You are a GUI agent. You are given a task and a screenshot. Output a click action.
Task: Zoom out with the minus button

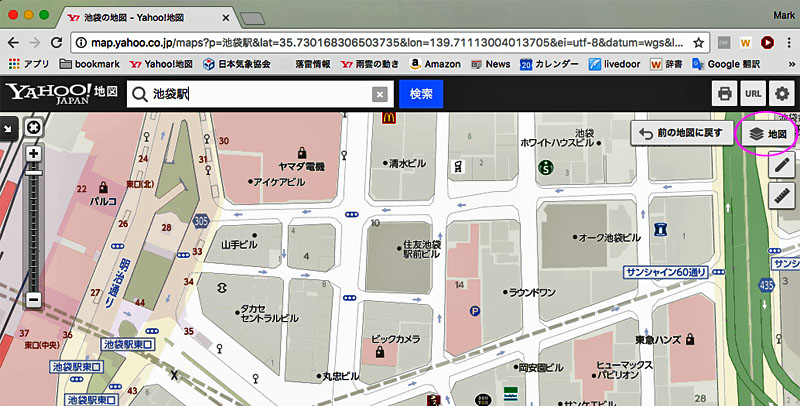point(34,299)
